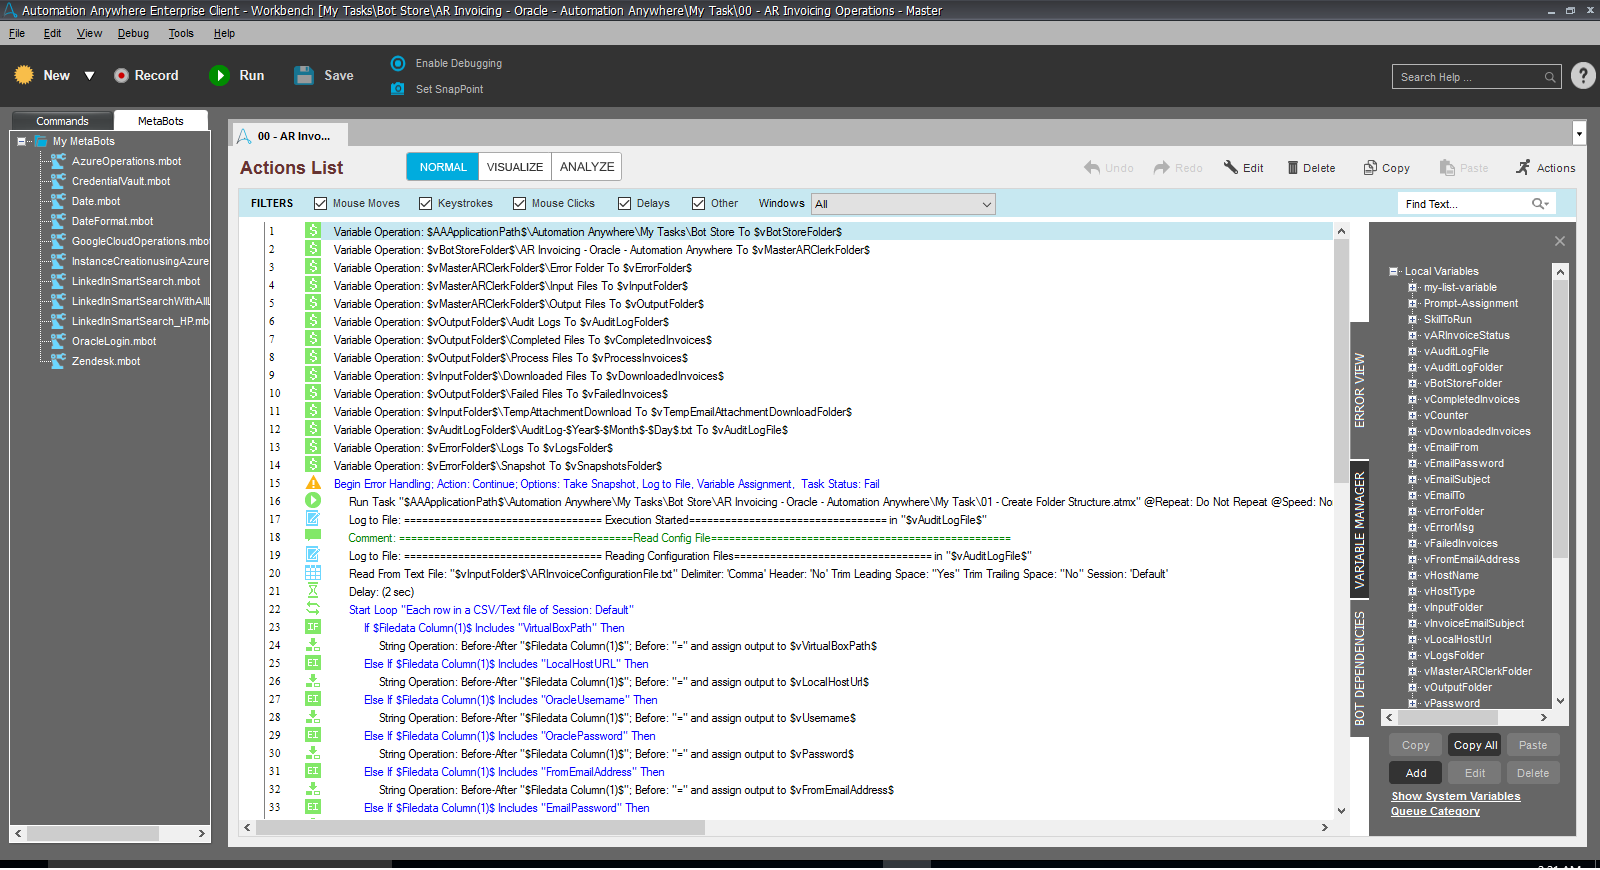This screenshot has height=870, width=1600.
Task: Open the Debug menu
Action: [x=133, y=33]
